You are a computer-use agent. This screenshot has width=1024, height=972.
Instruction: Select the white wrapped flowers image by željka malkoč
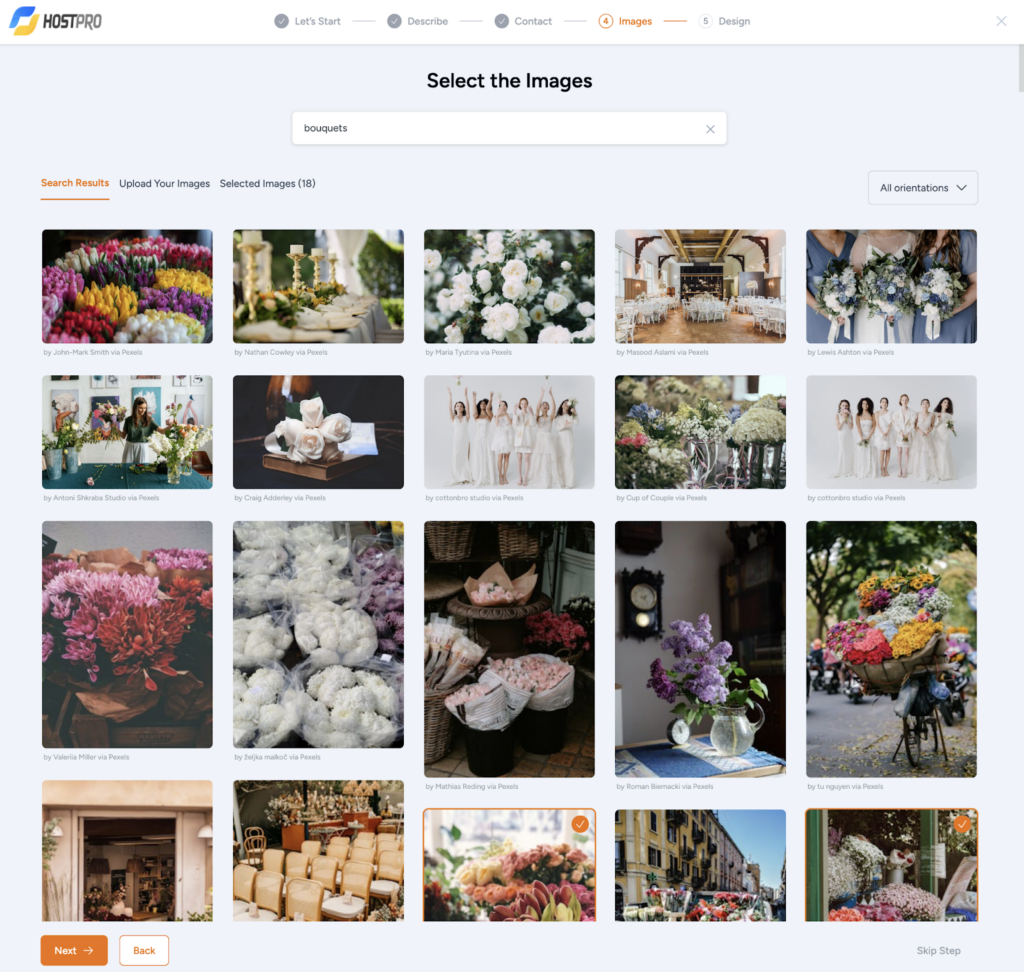point(318,634)
